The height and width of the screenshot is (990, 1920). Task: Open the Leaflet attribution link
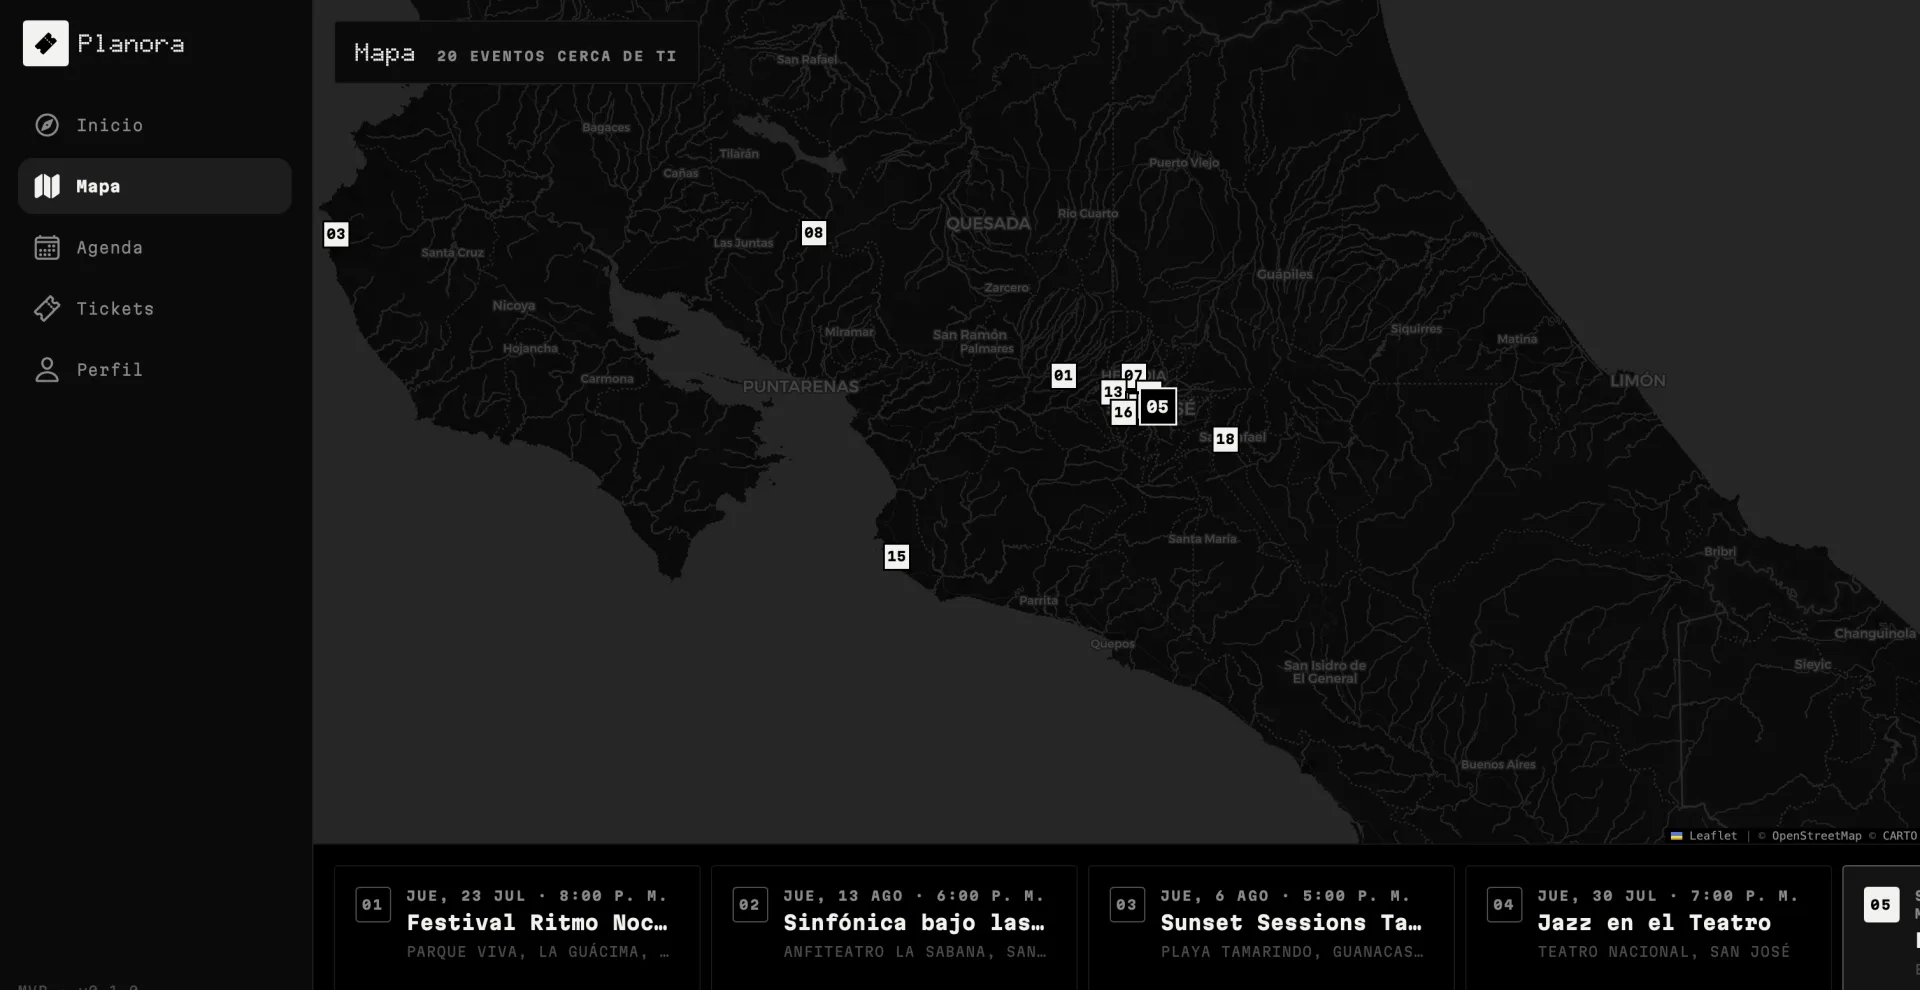tap(1704, 836)
